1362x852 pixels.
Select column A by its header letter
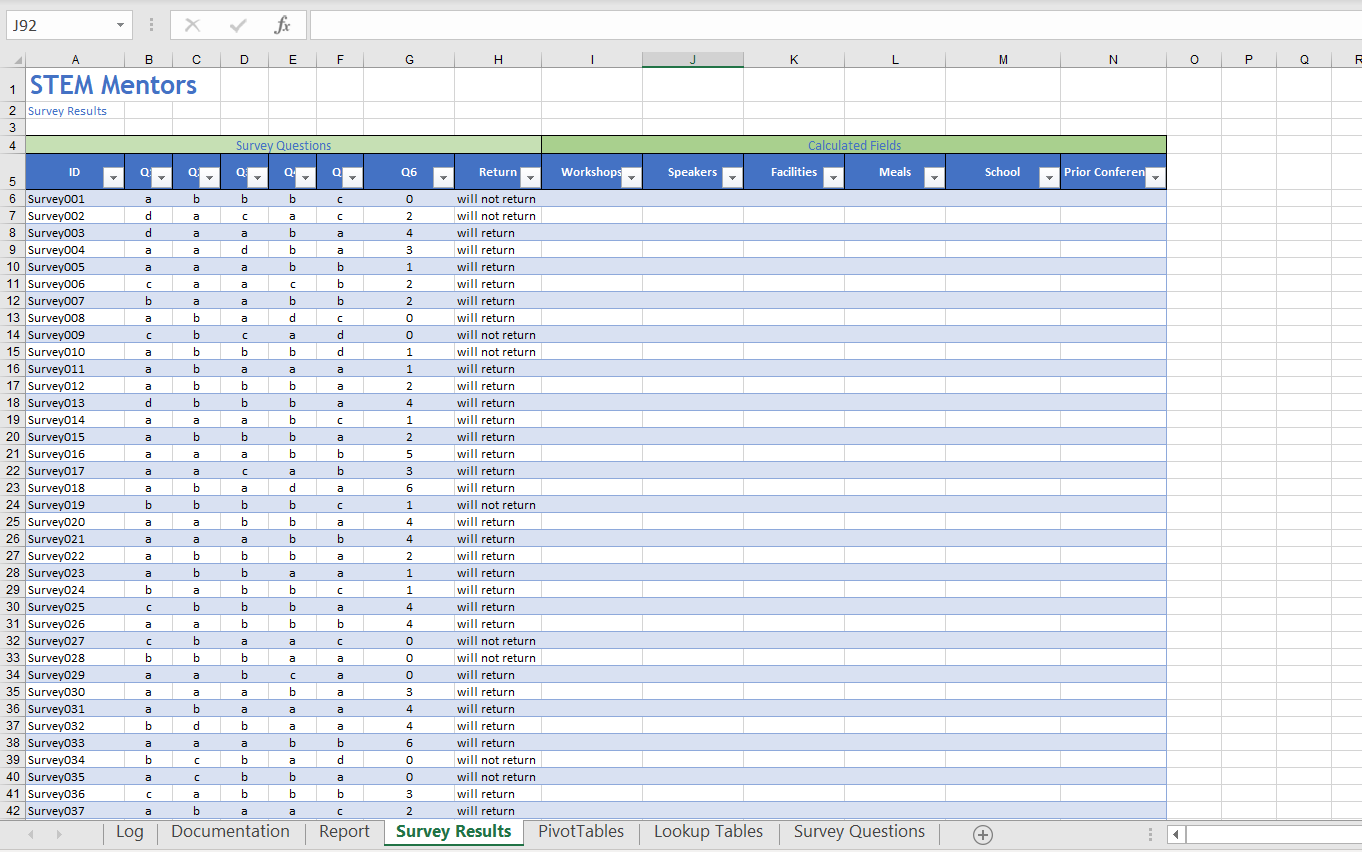click(75, 60)
